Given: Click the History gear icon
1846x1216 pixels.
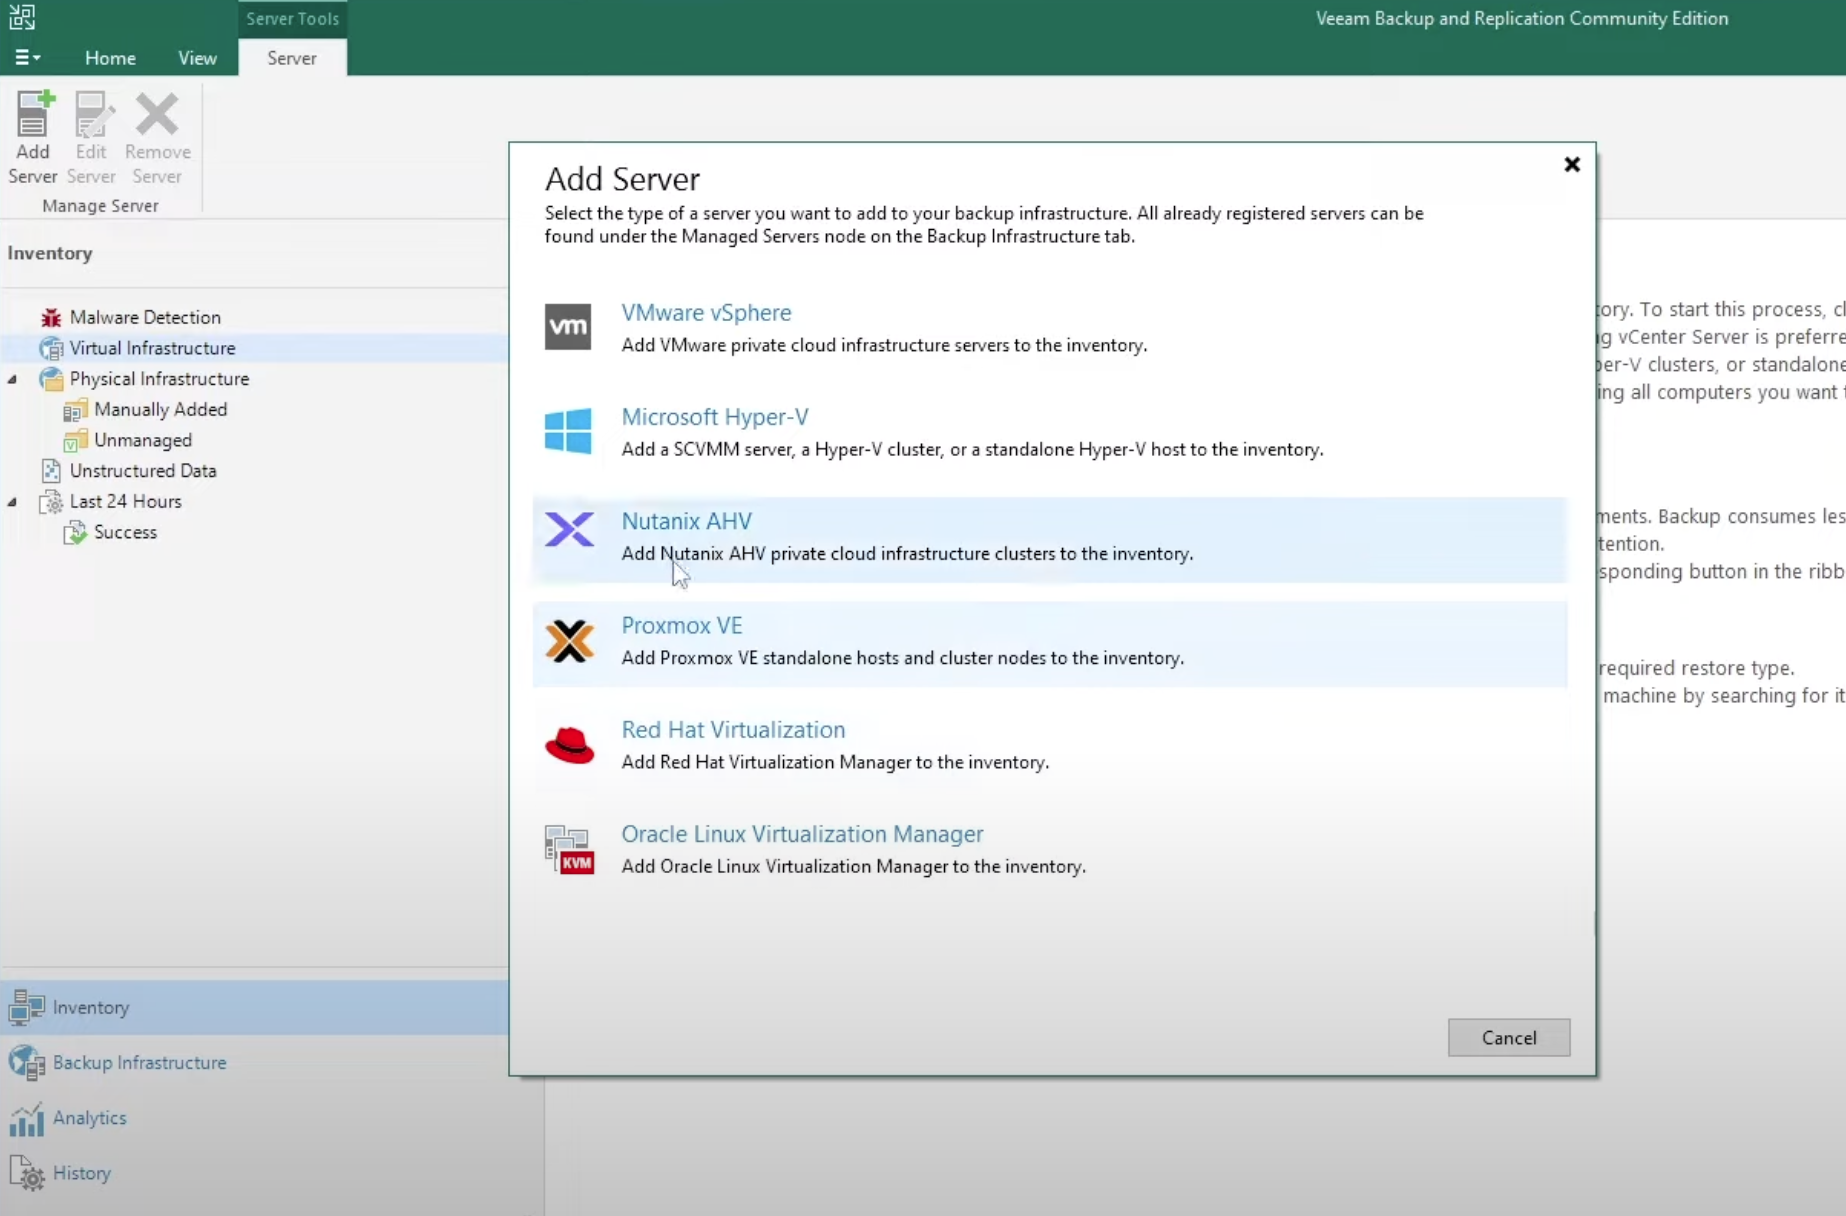Looking at the screenshot, I should click(x=27, y=1174).
